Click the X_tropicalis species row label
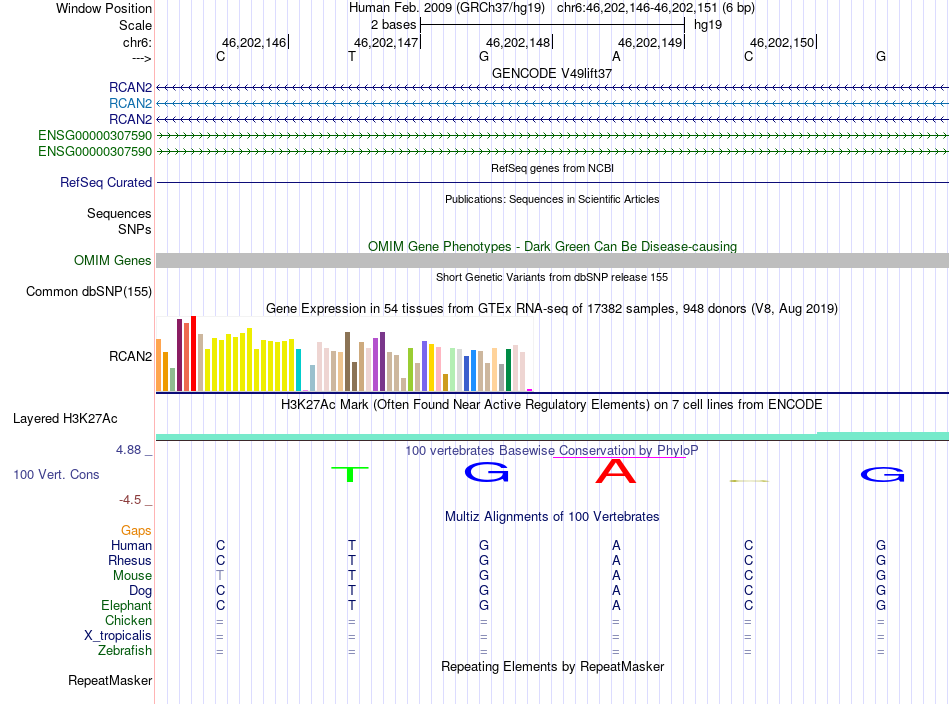 click(118, 636)
